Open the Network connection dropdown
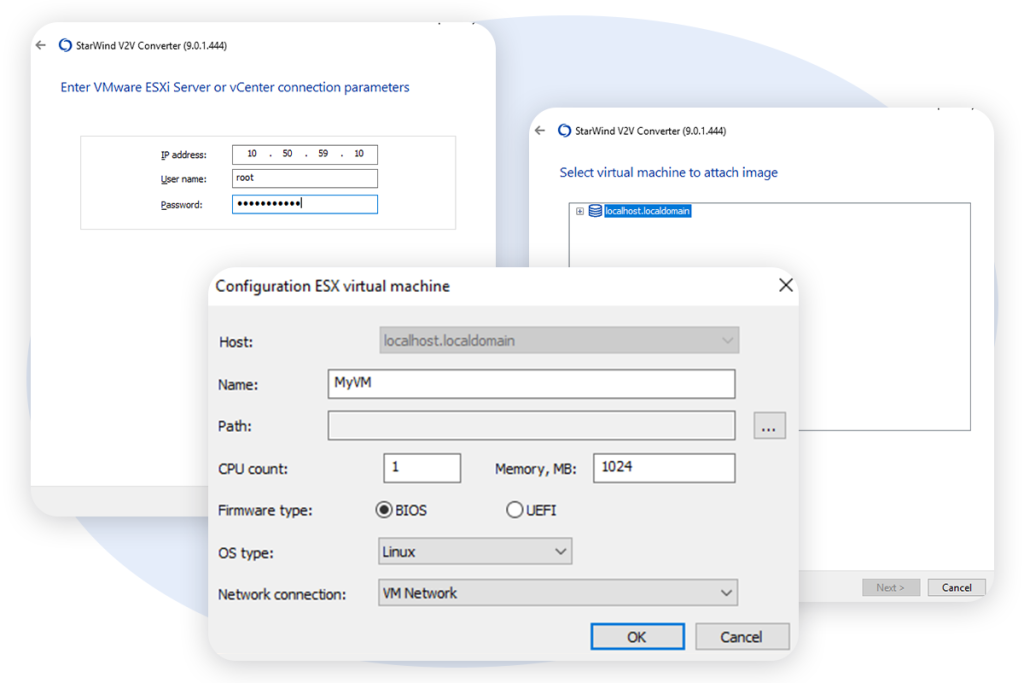 557,593
